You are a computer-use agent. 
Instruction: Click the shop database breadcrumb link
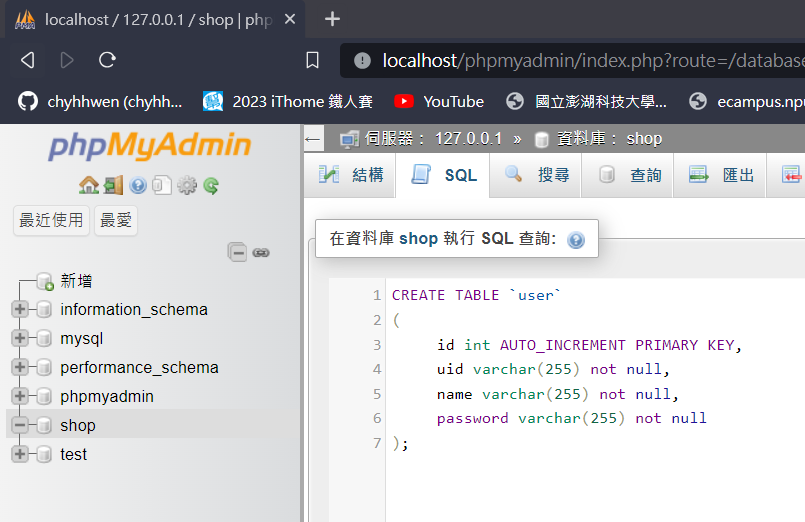coord(644,139)
